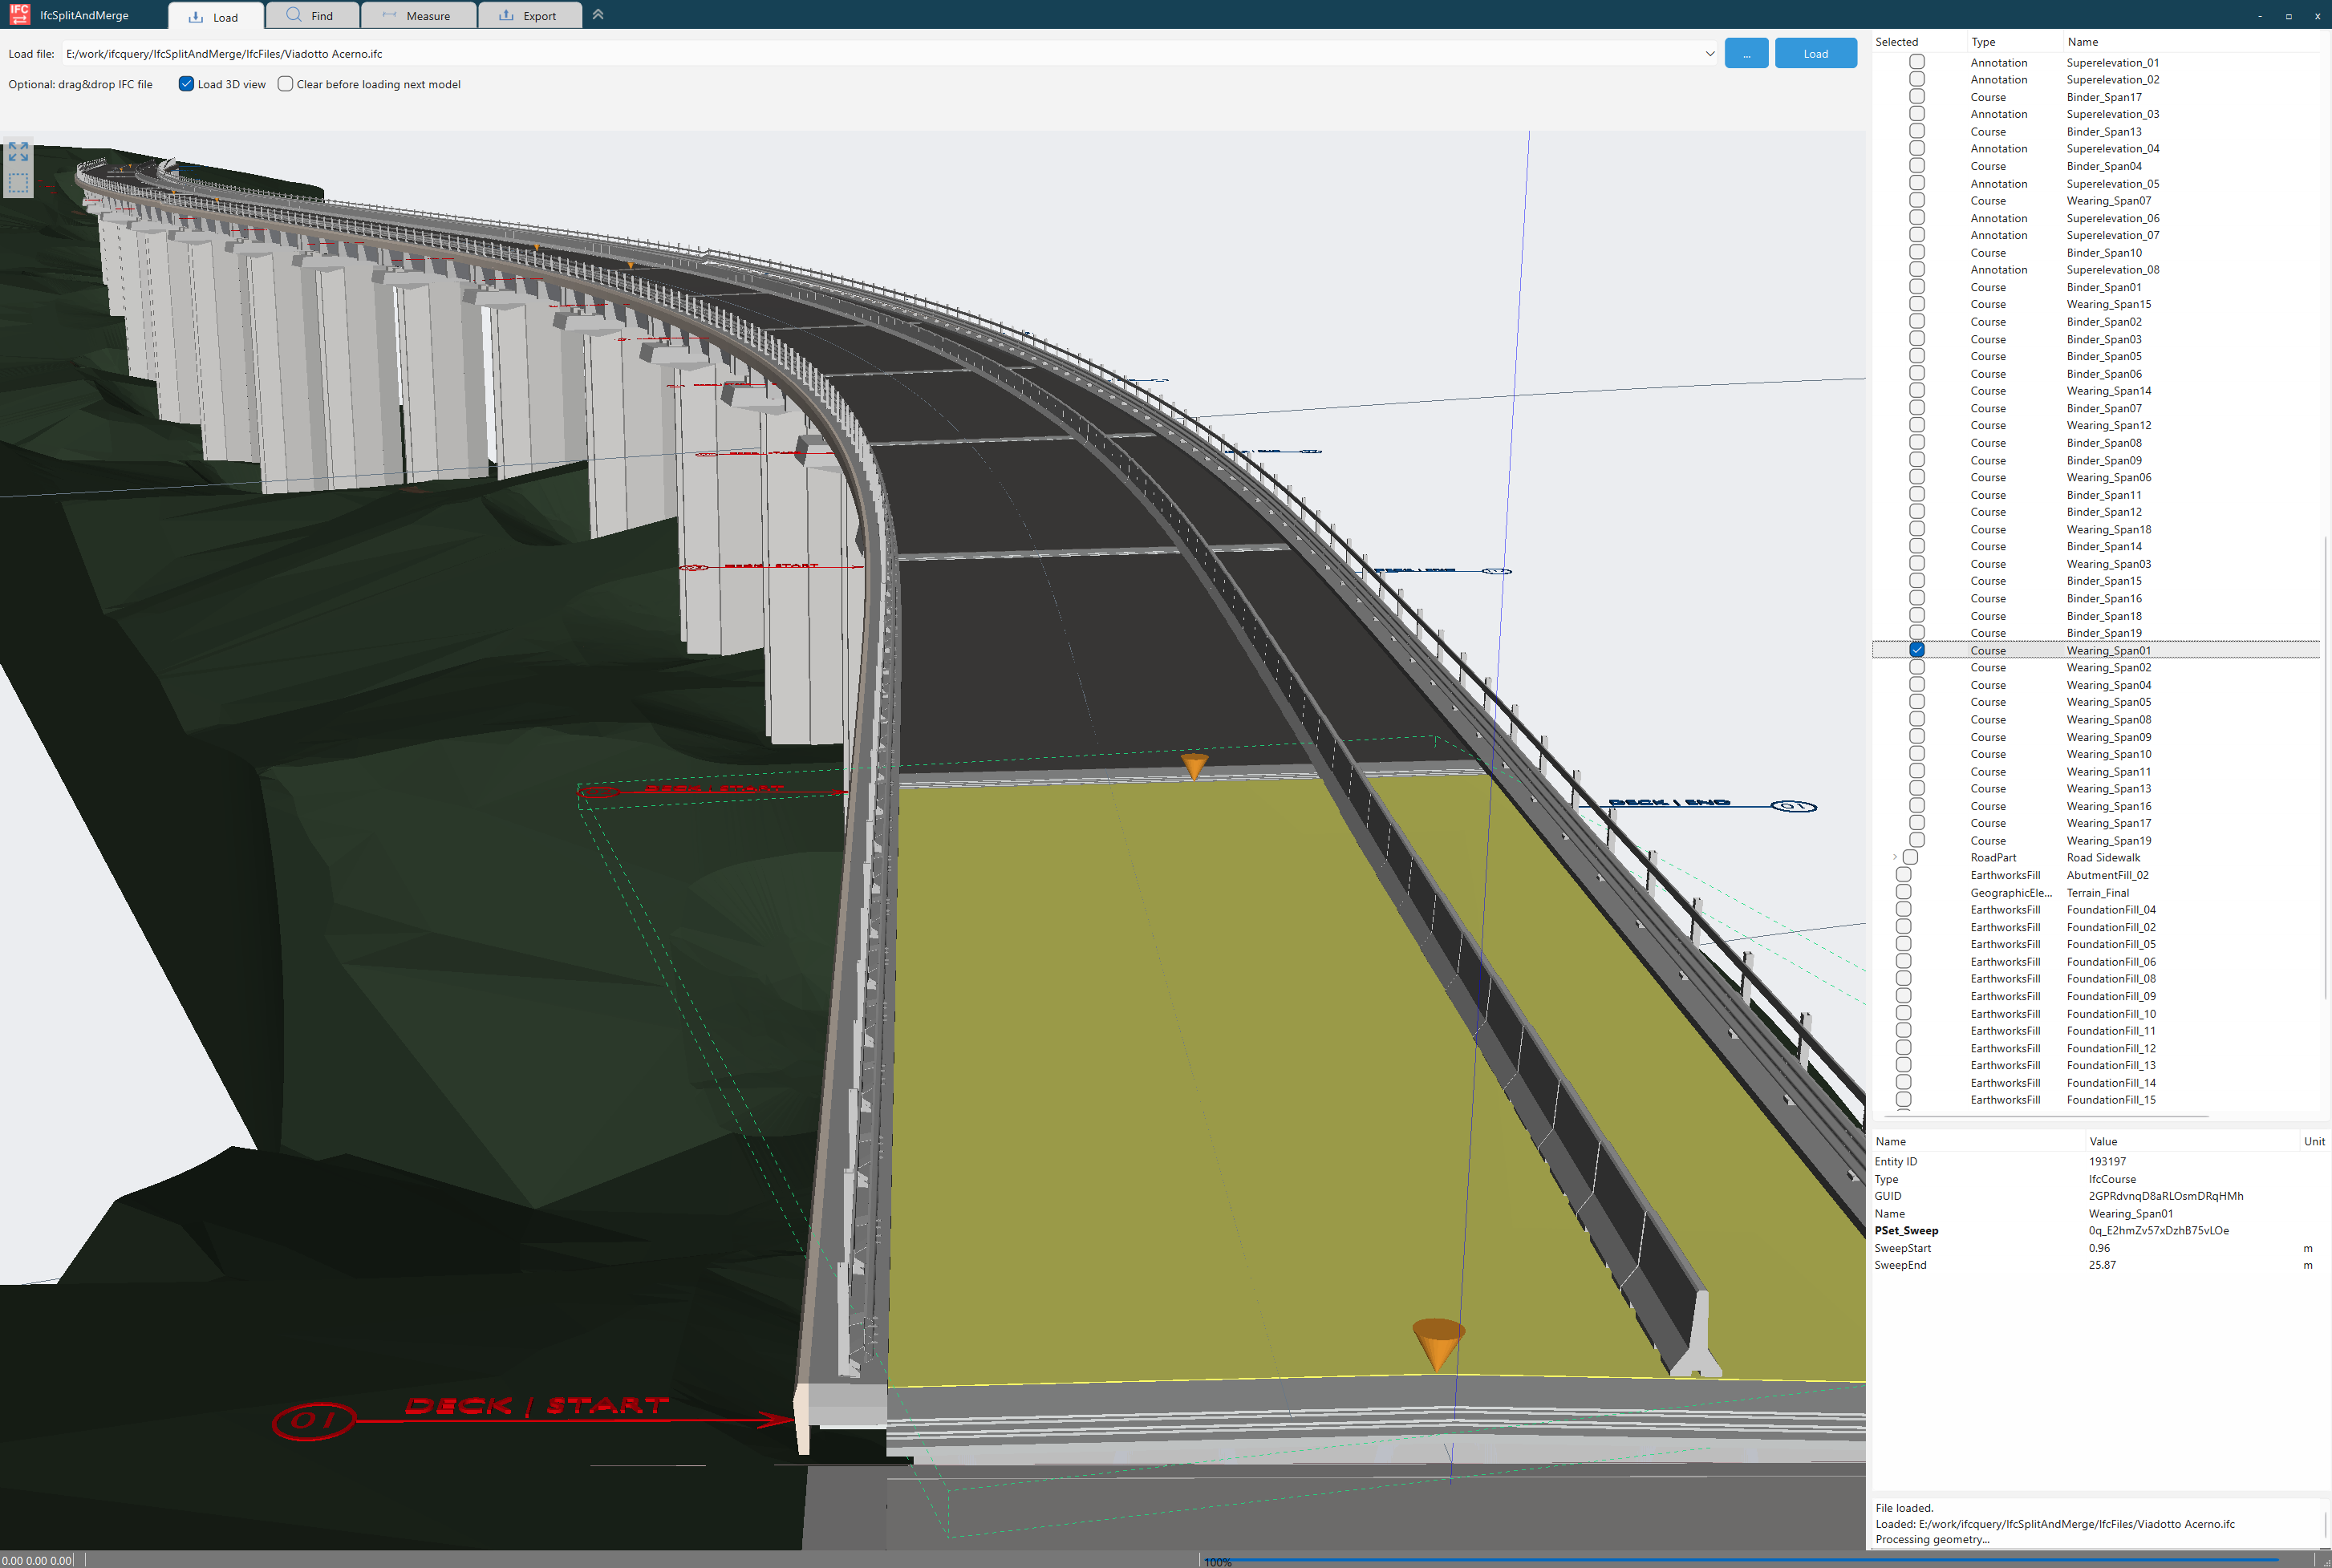Expand the Road Sidewalk RoadPart tree item
This screenshot has width=2332, height=1568.
[1895, 857]
